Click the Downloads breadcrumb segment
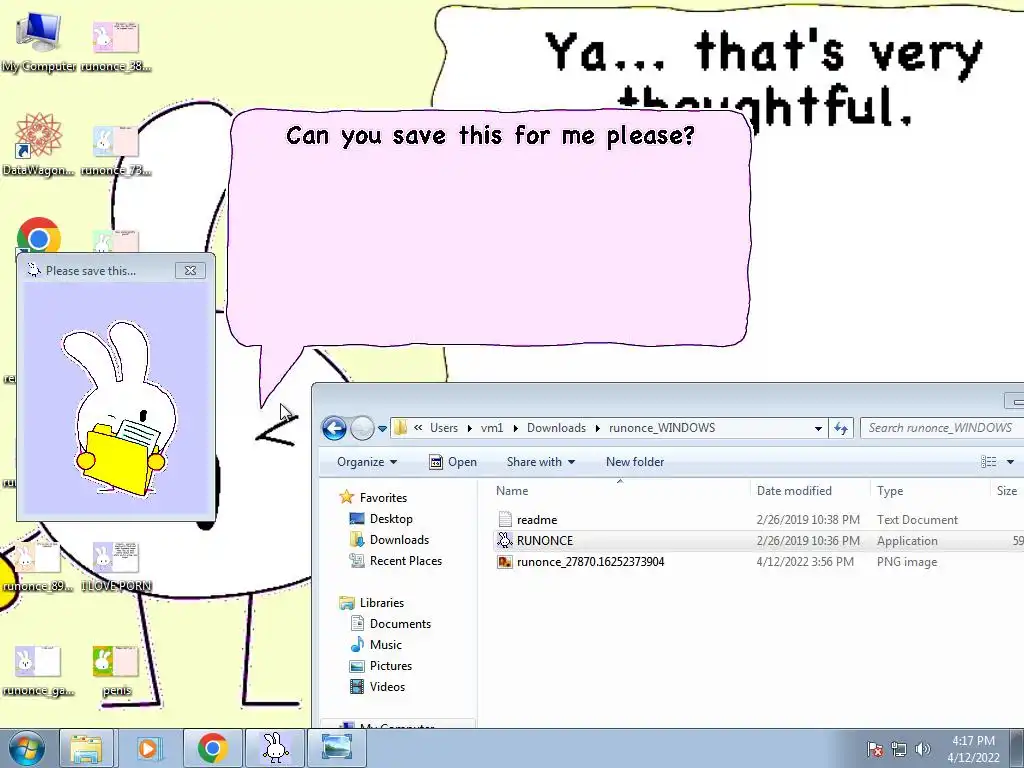This screenshot has width=1024, height=768. click(x=556, y=428)
